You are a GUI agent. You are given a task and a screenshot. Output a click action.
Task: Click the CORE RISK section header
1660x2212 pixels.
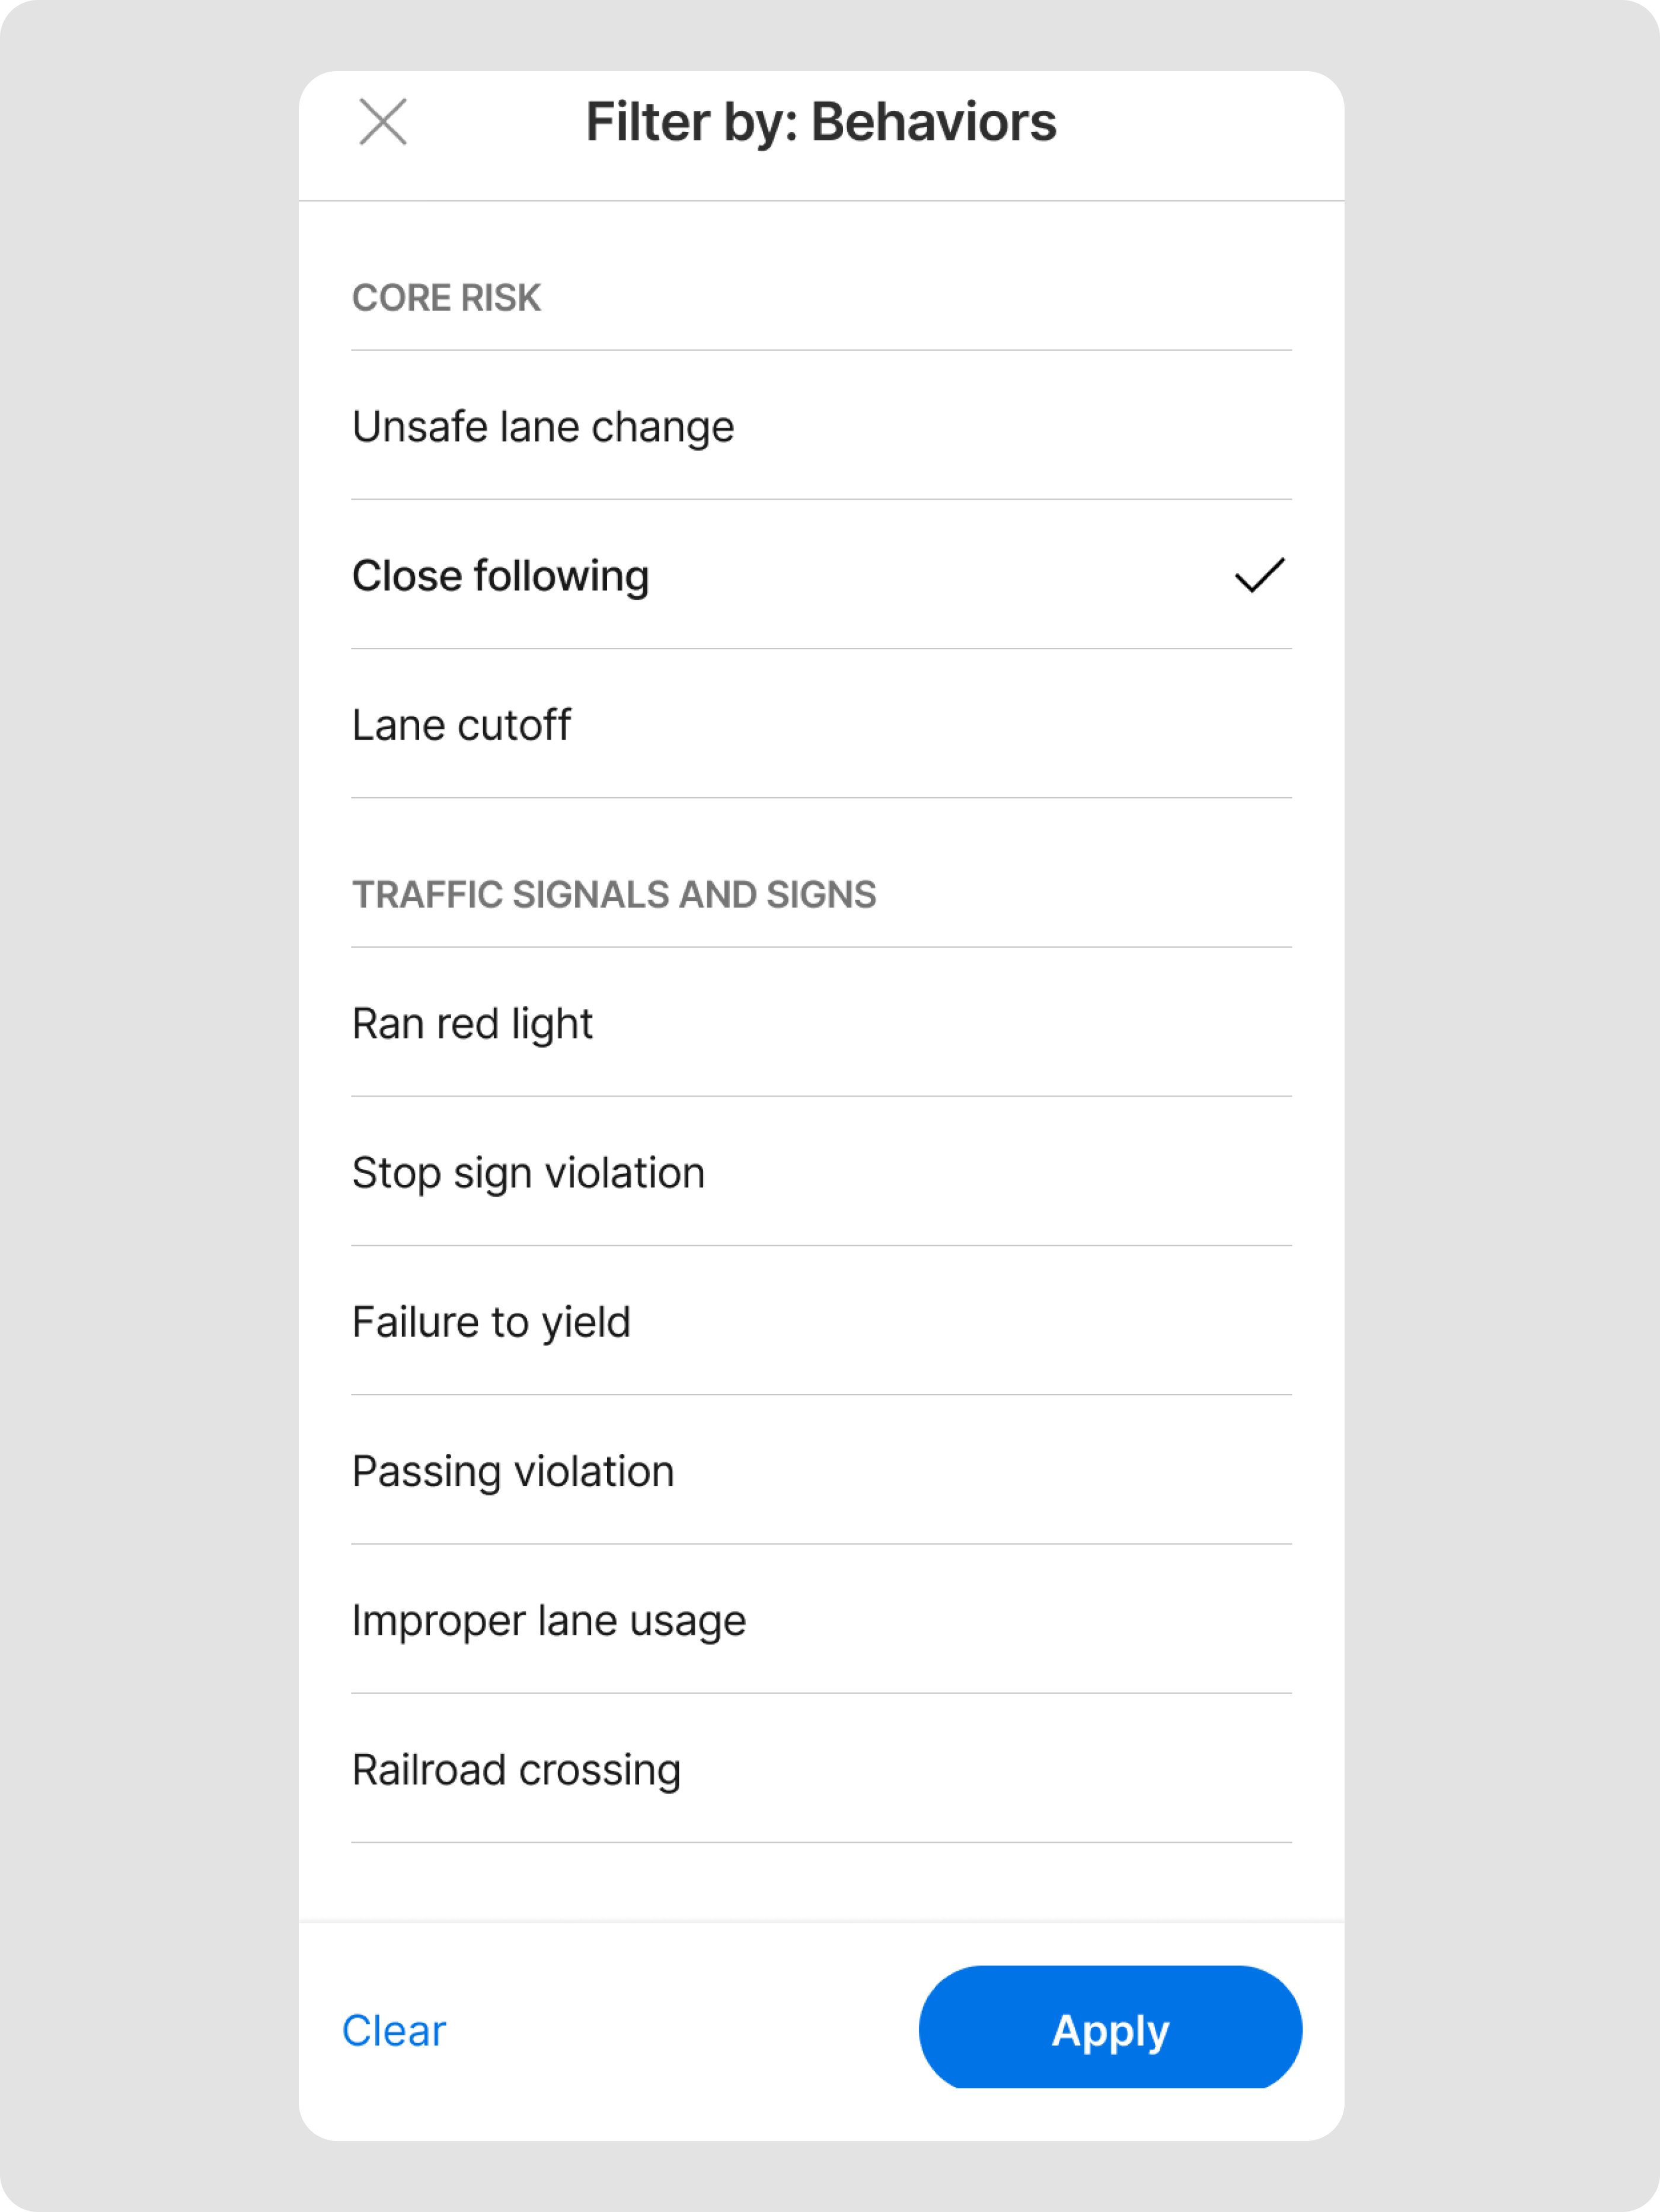point(446,298)
